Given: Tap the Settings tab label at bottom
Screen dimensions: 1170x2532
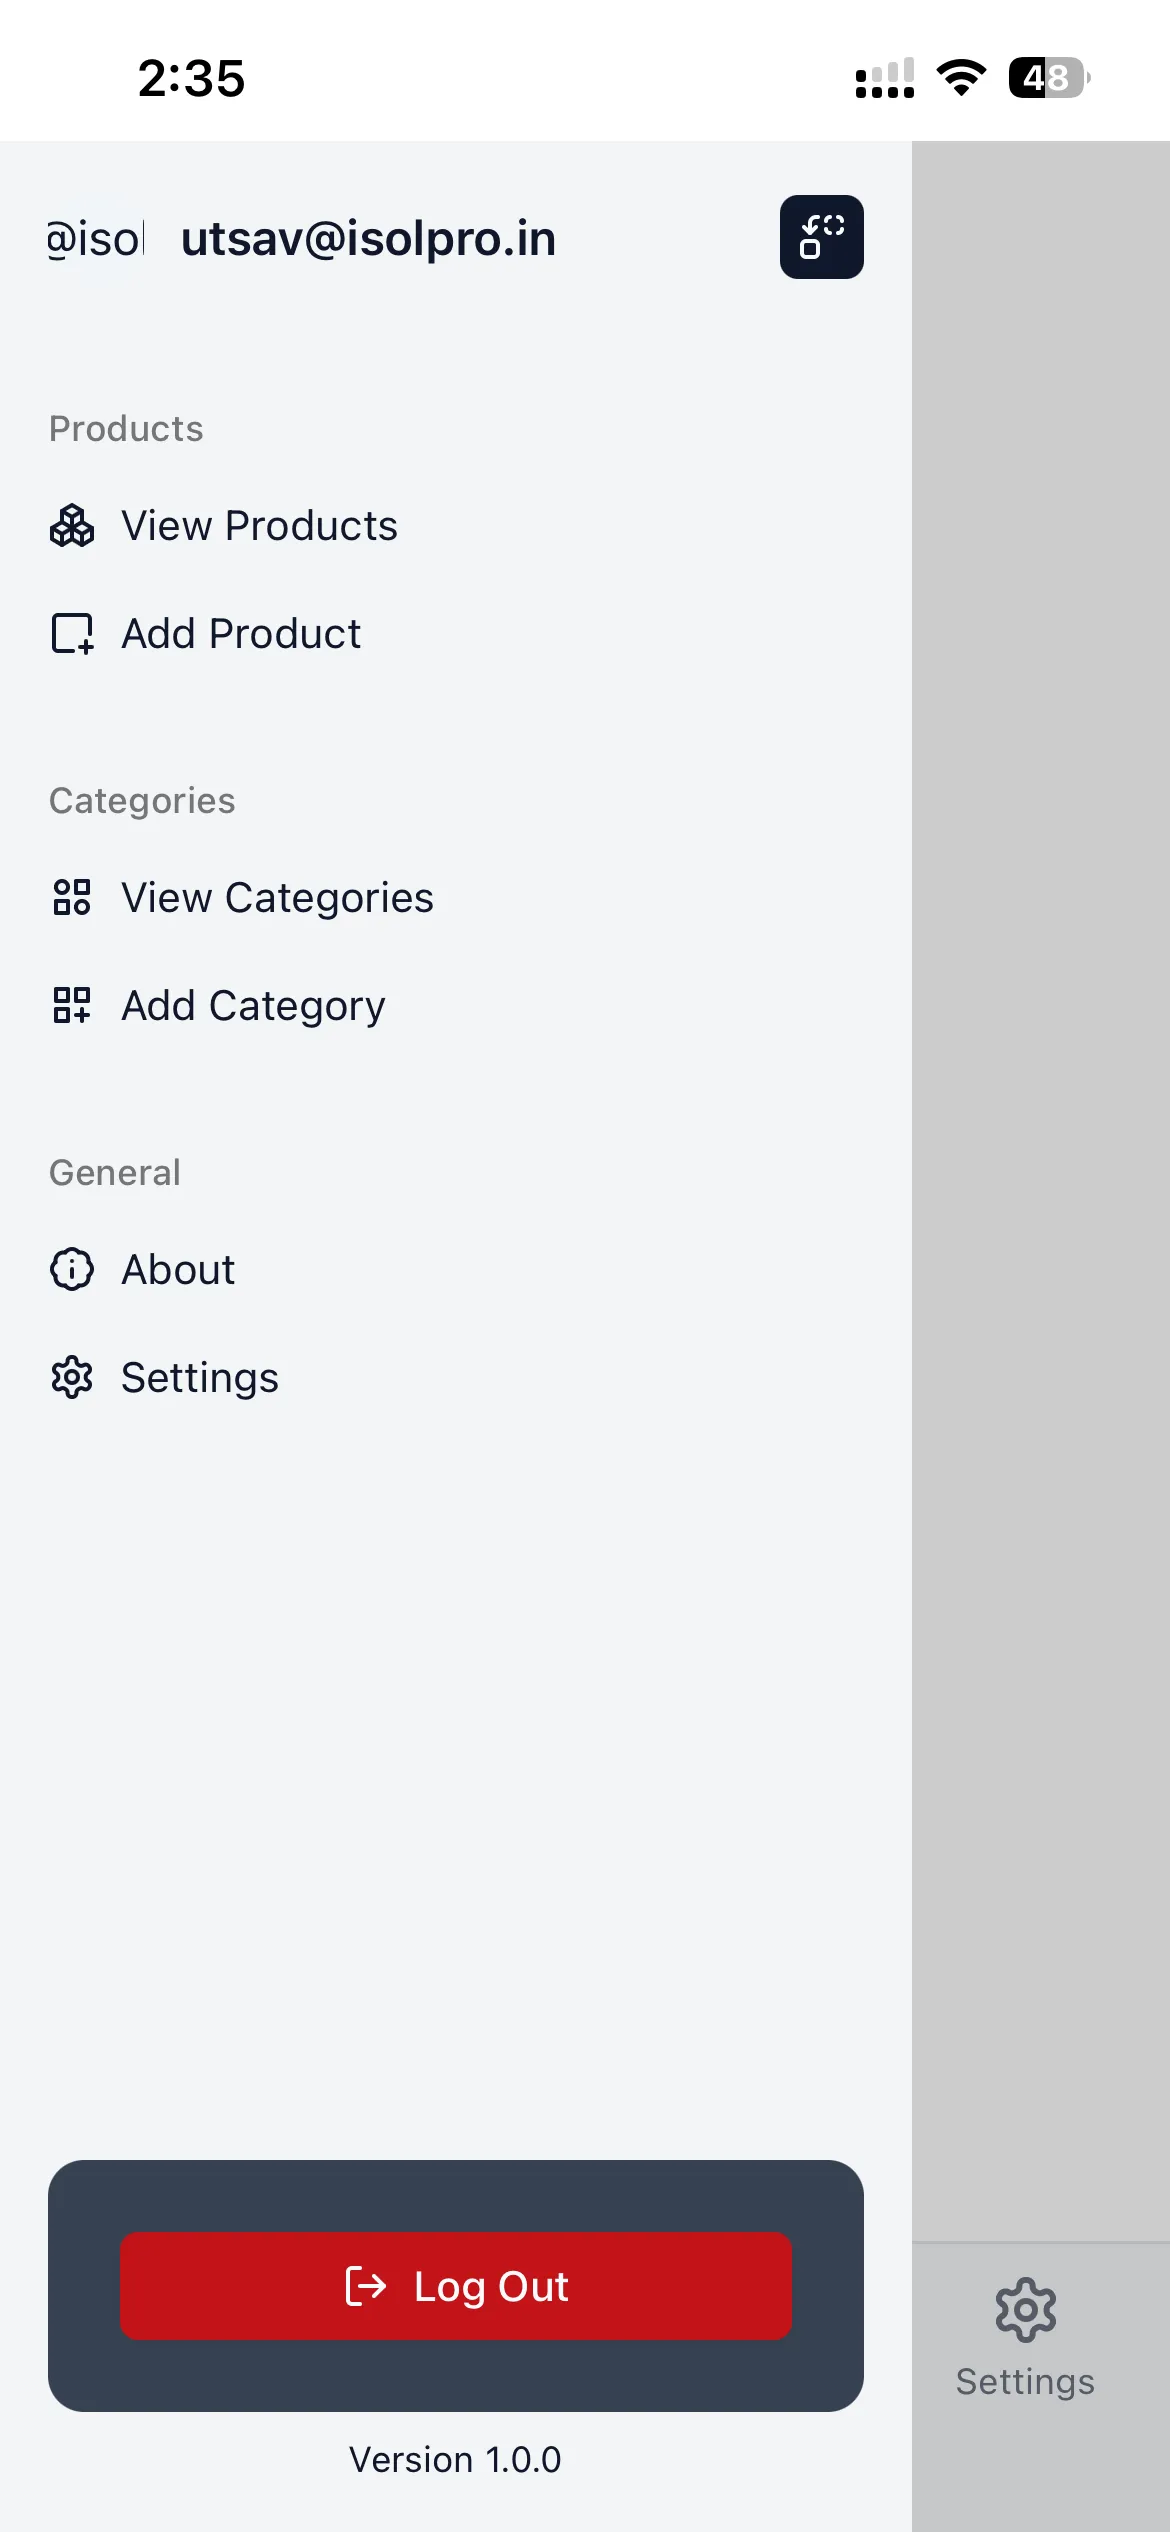Looking at the screenshot, I should 1025,2382.
